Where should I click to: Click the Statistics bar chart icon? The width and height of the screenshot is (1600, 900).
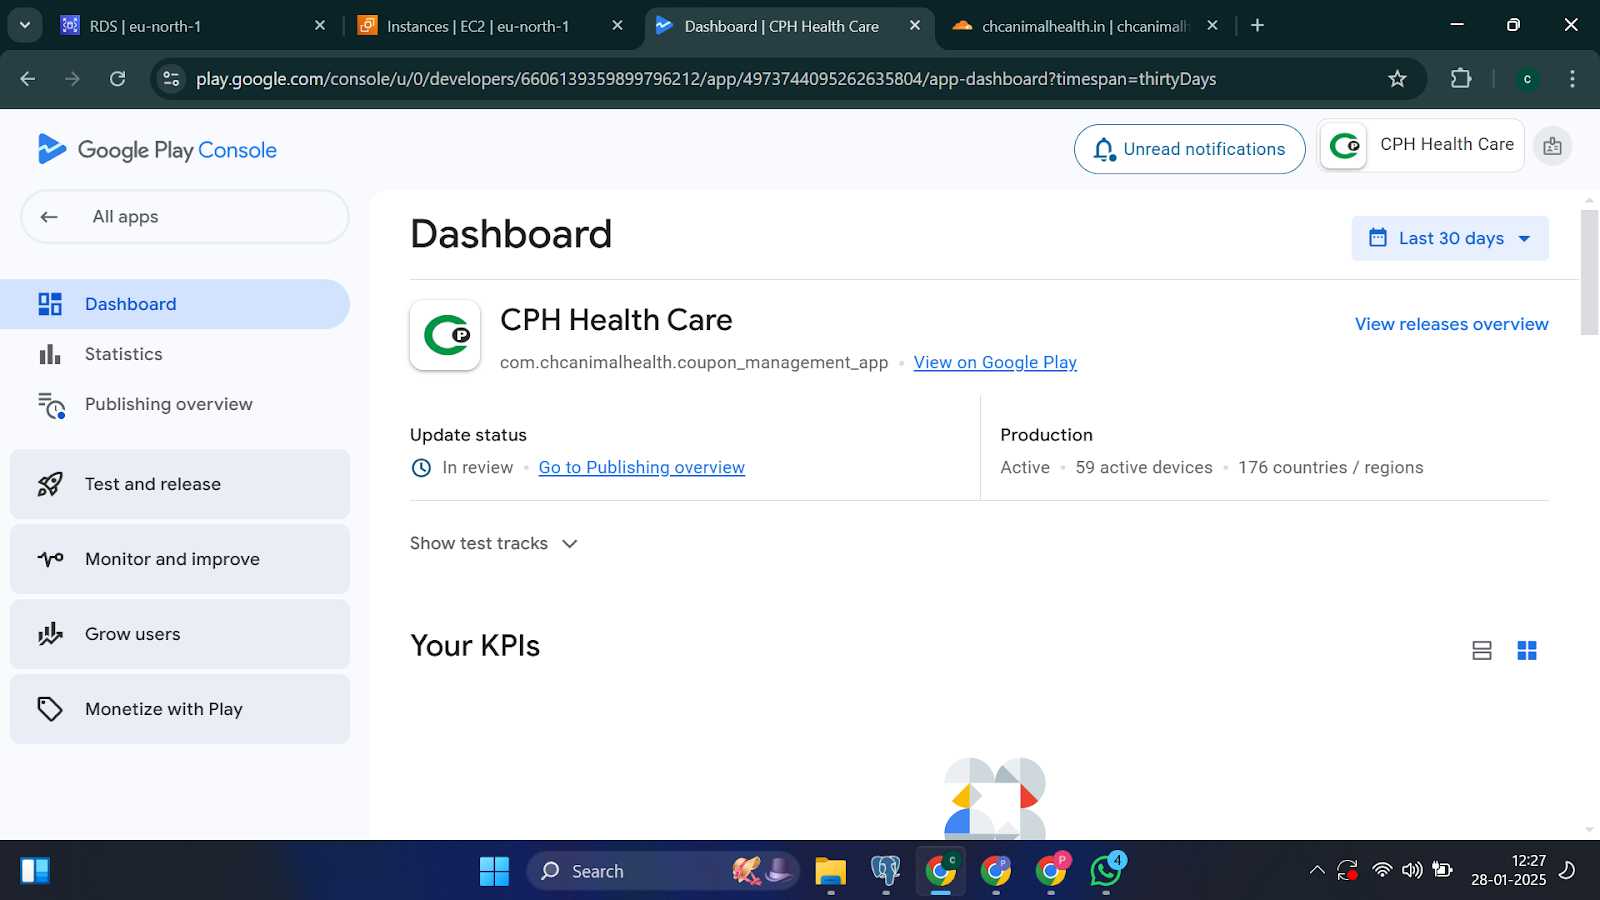pyautogui.click(x=50, y=354)
